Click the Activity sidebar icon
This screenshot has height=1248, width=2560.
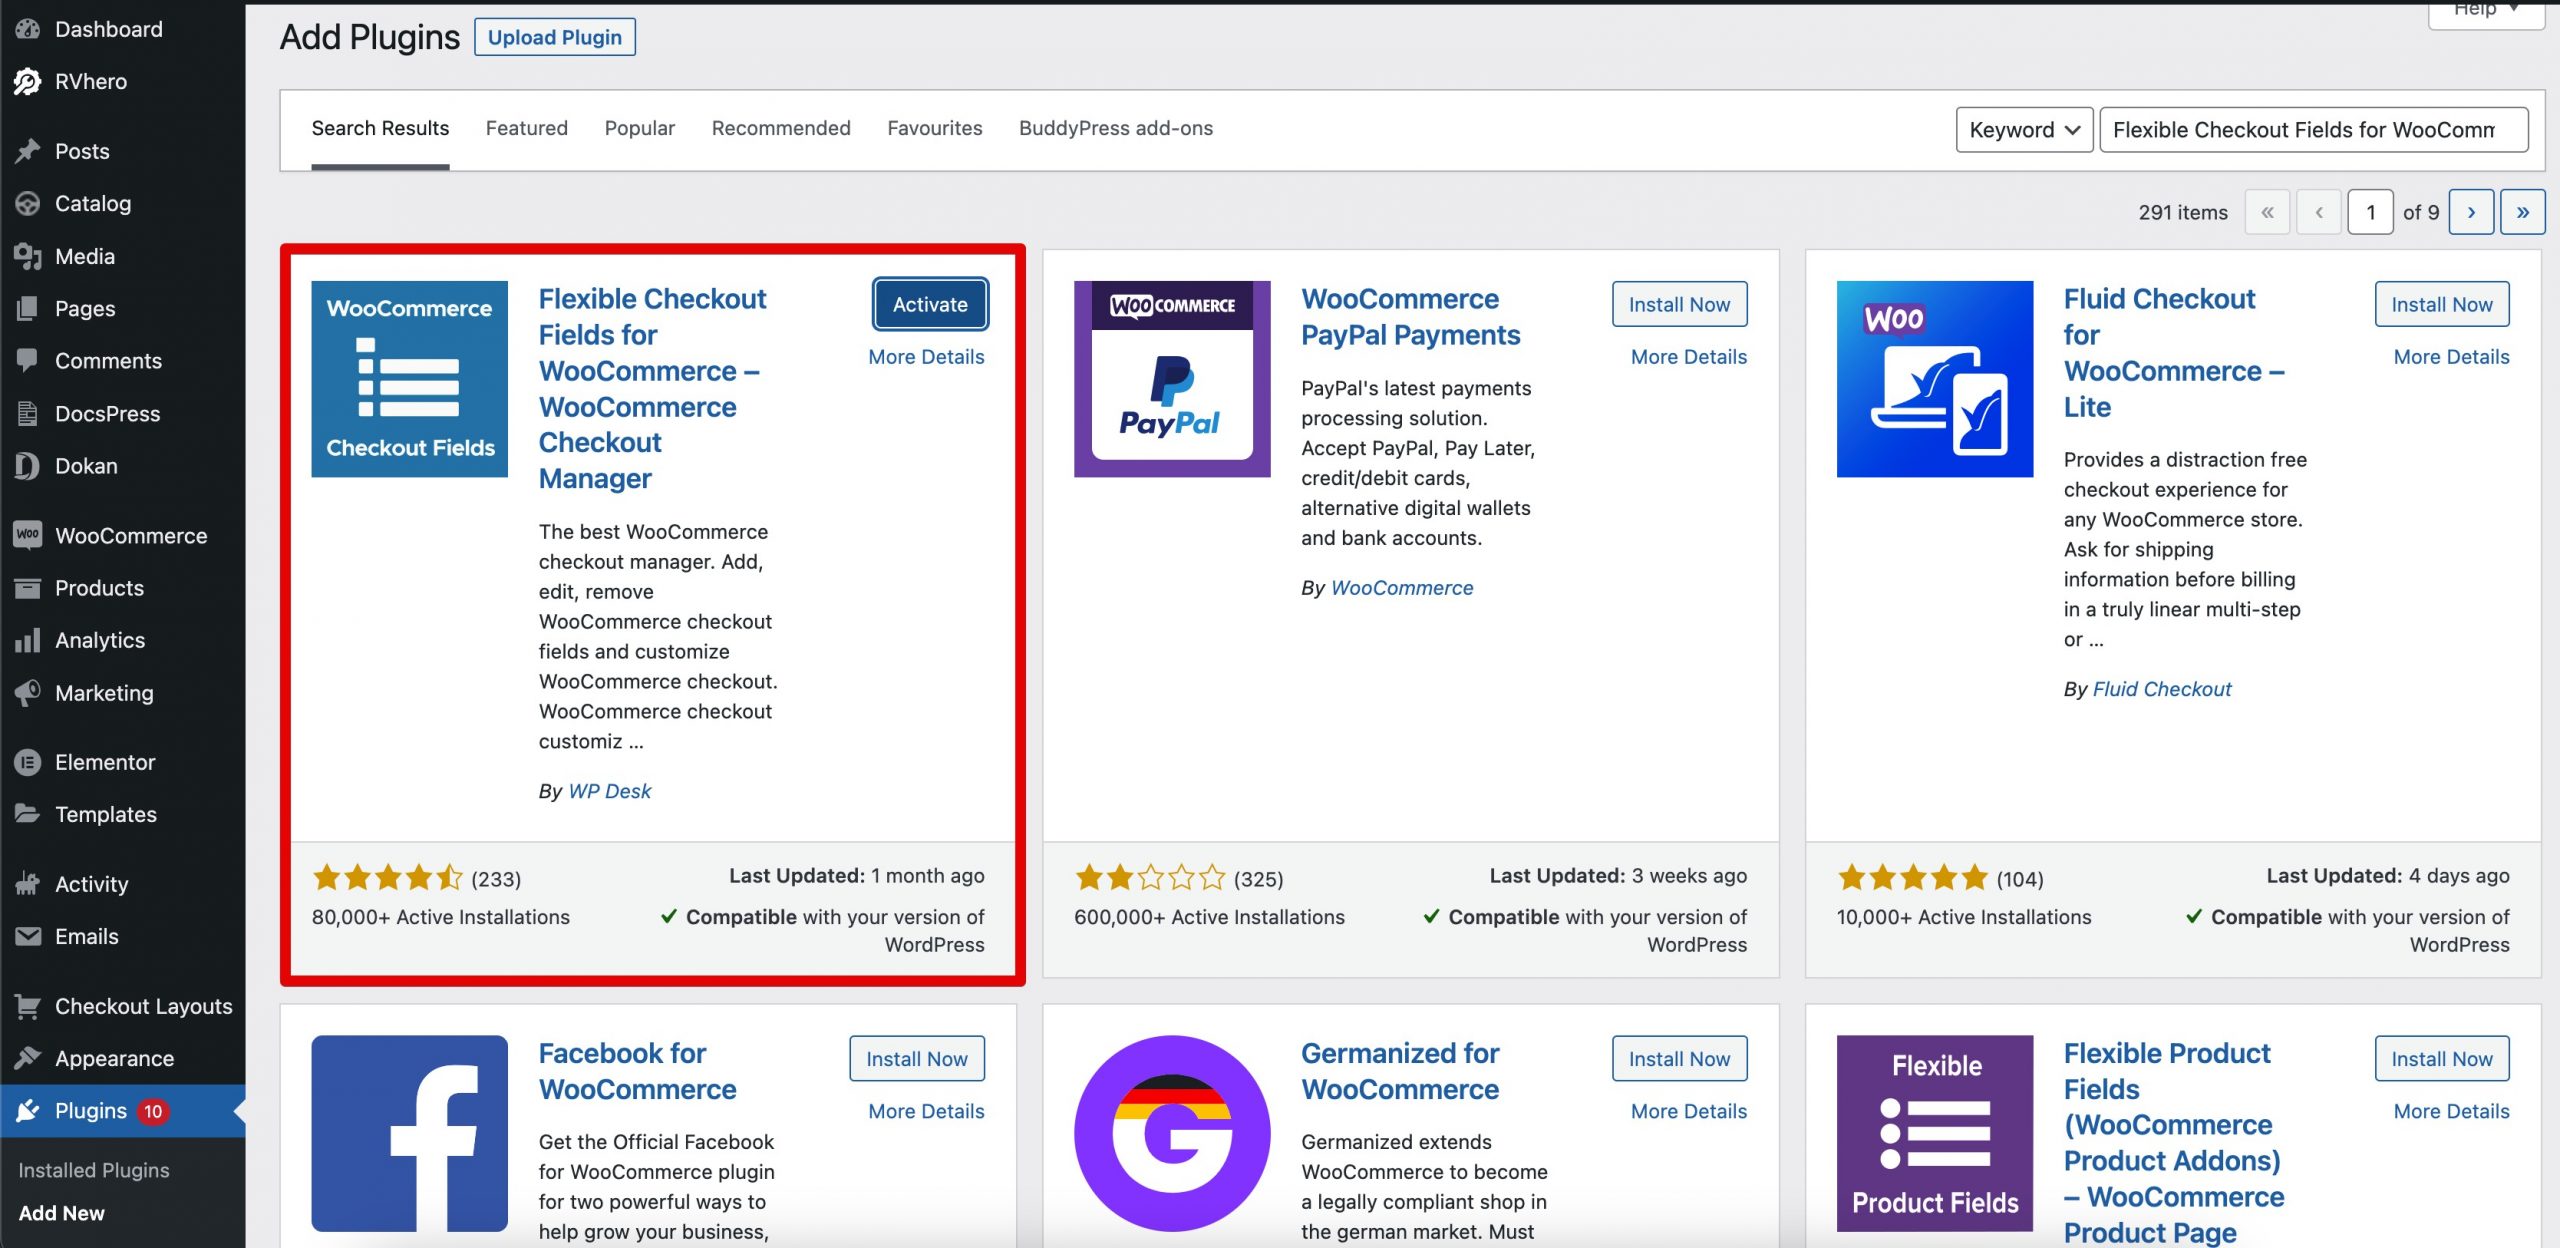[28, 884]
